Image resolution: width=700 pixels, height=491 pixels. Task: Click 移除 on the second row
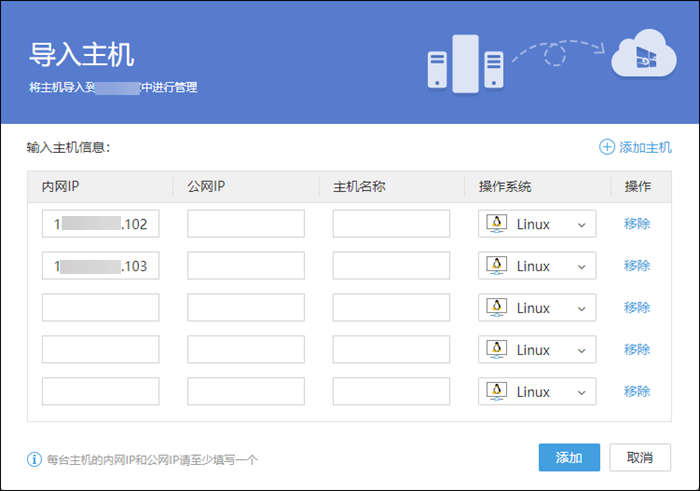coord(637,266)
